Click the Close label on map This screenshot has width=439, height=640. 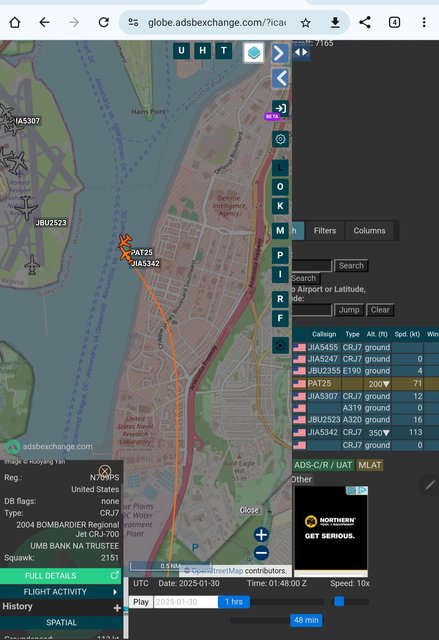click(249, 510)
